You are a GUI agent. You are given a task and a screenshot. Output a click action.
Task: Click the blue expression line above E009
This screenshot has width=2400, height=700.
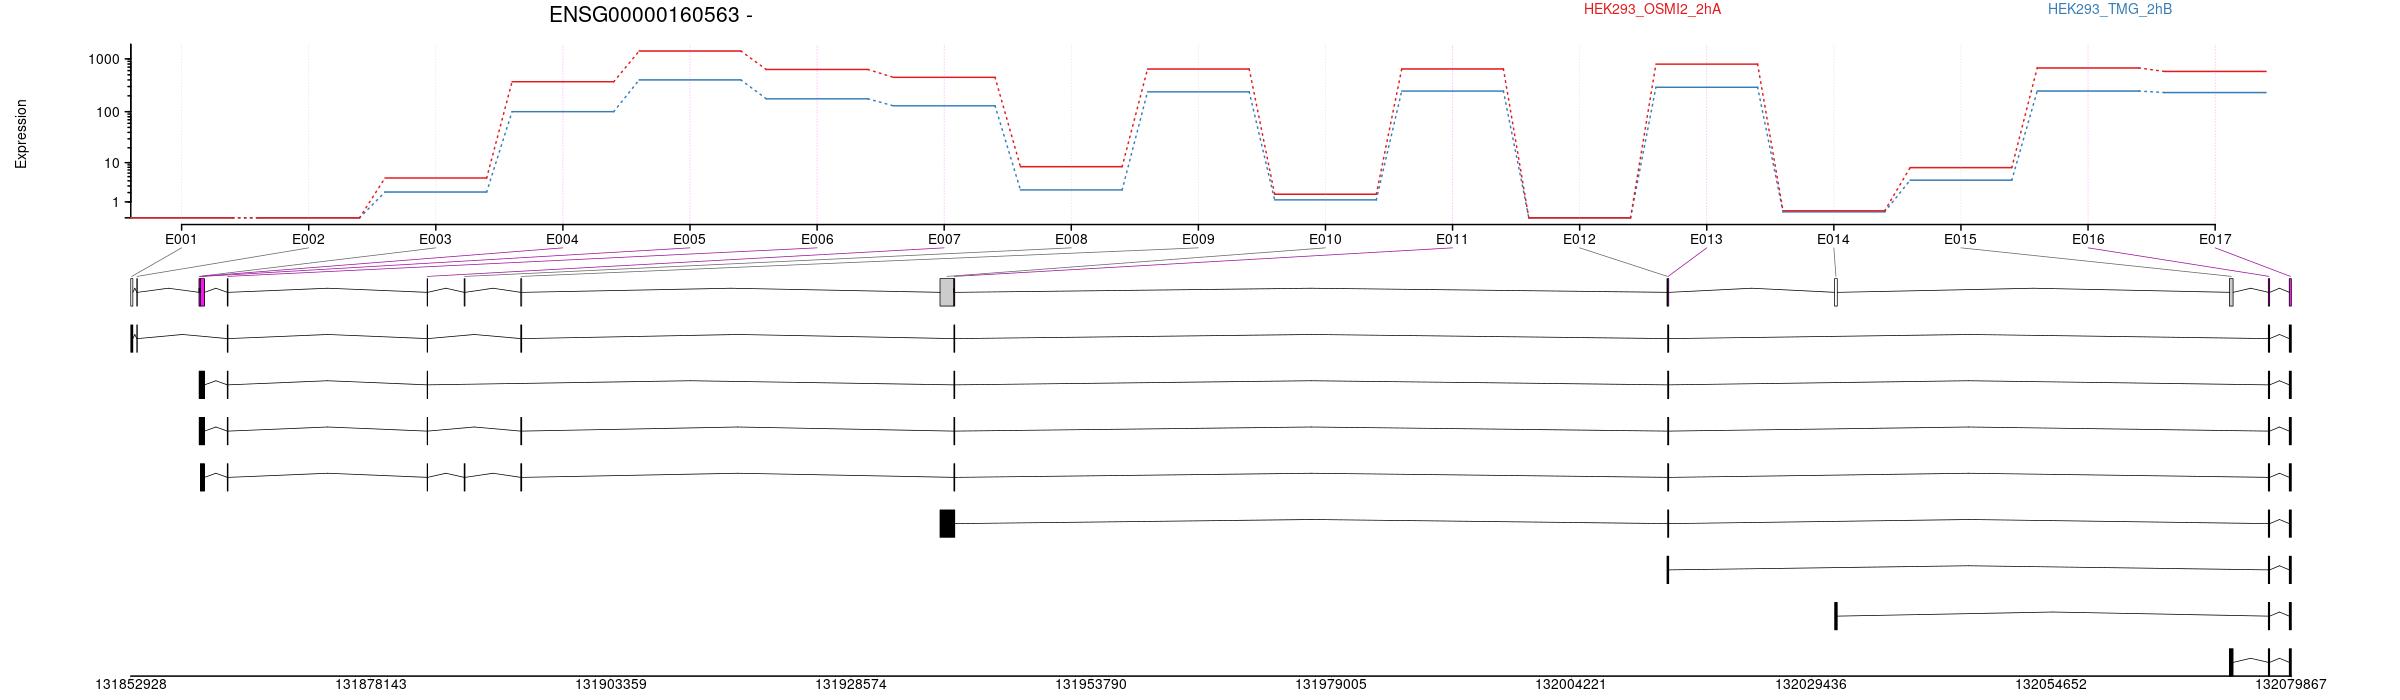click(1198, 92)
